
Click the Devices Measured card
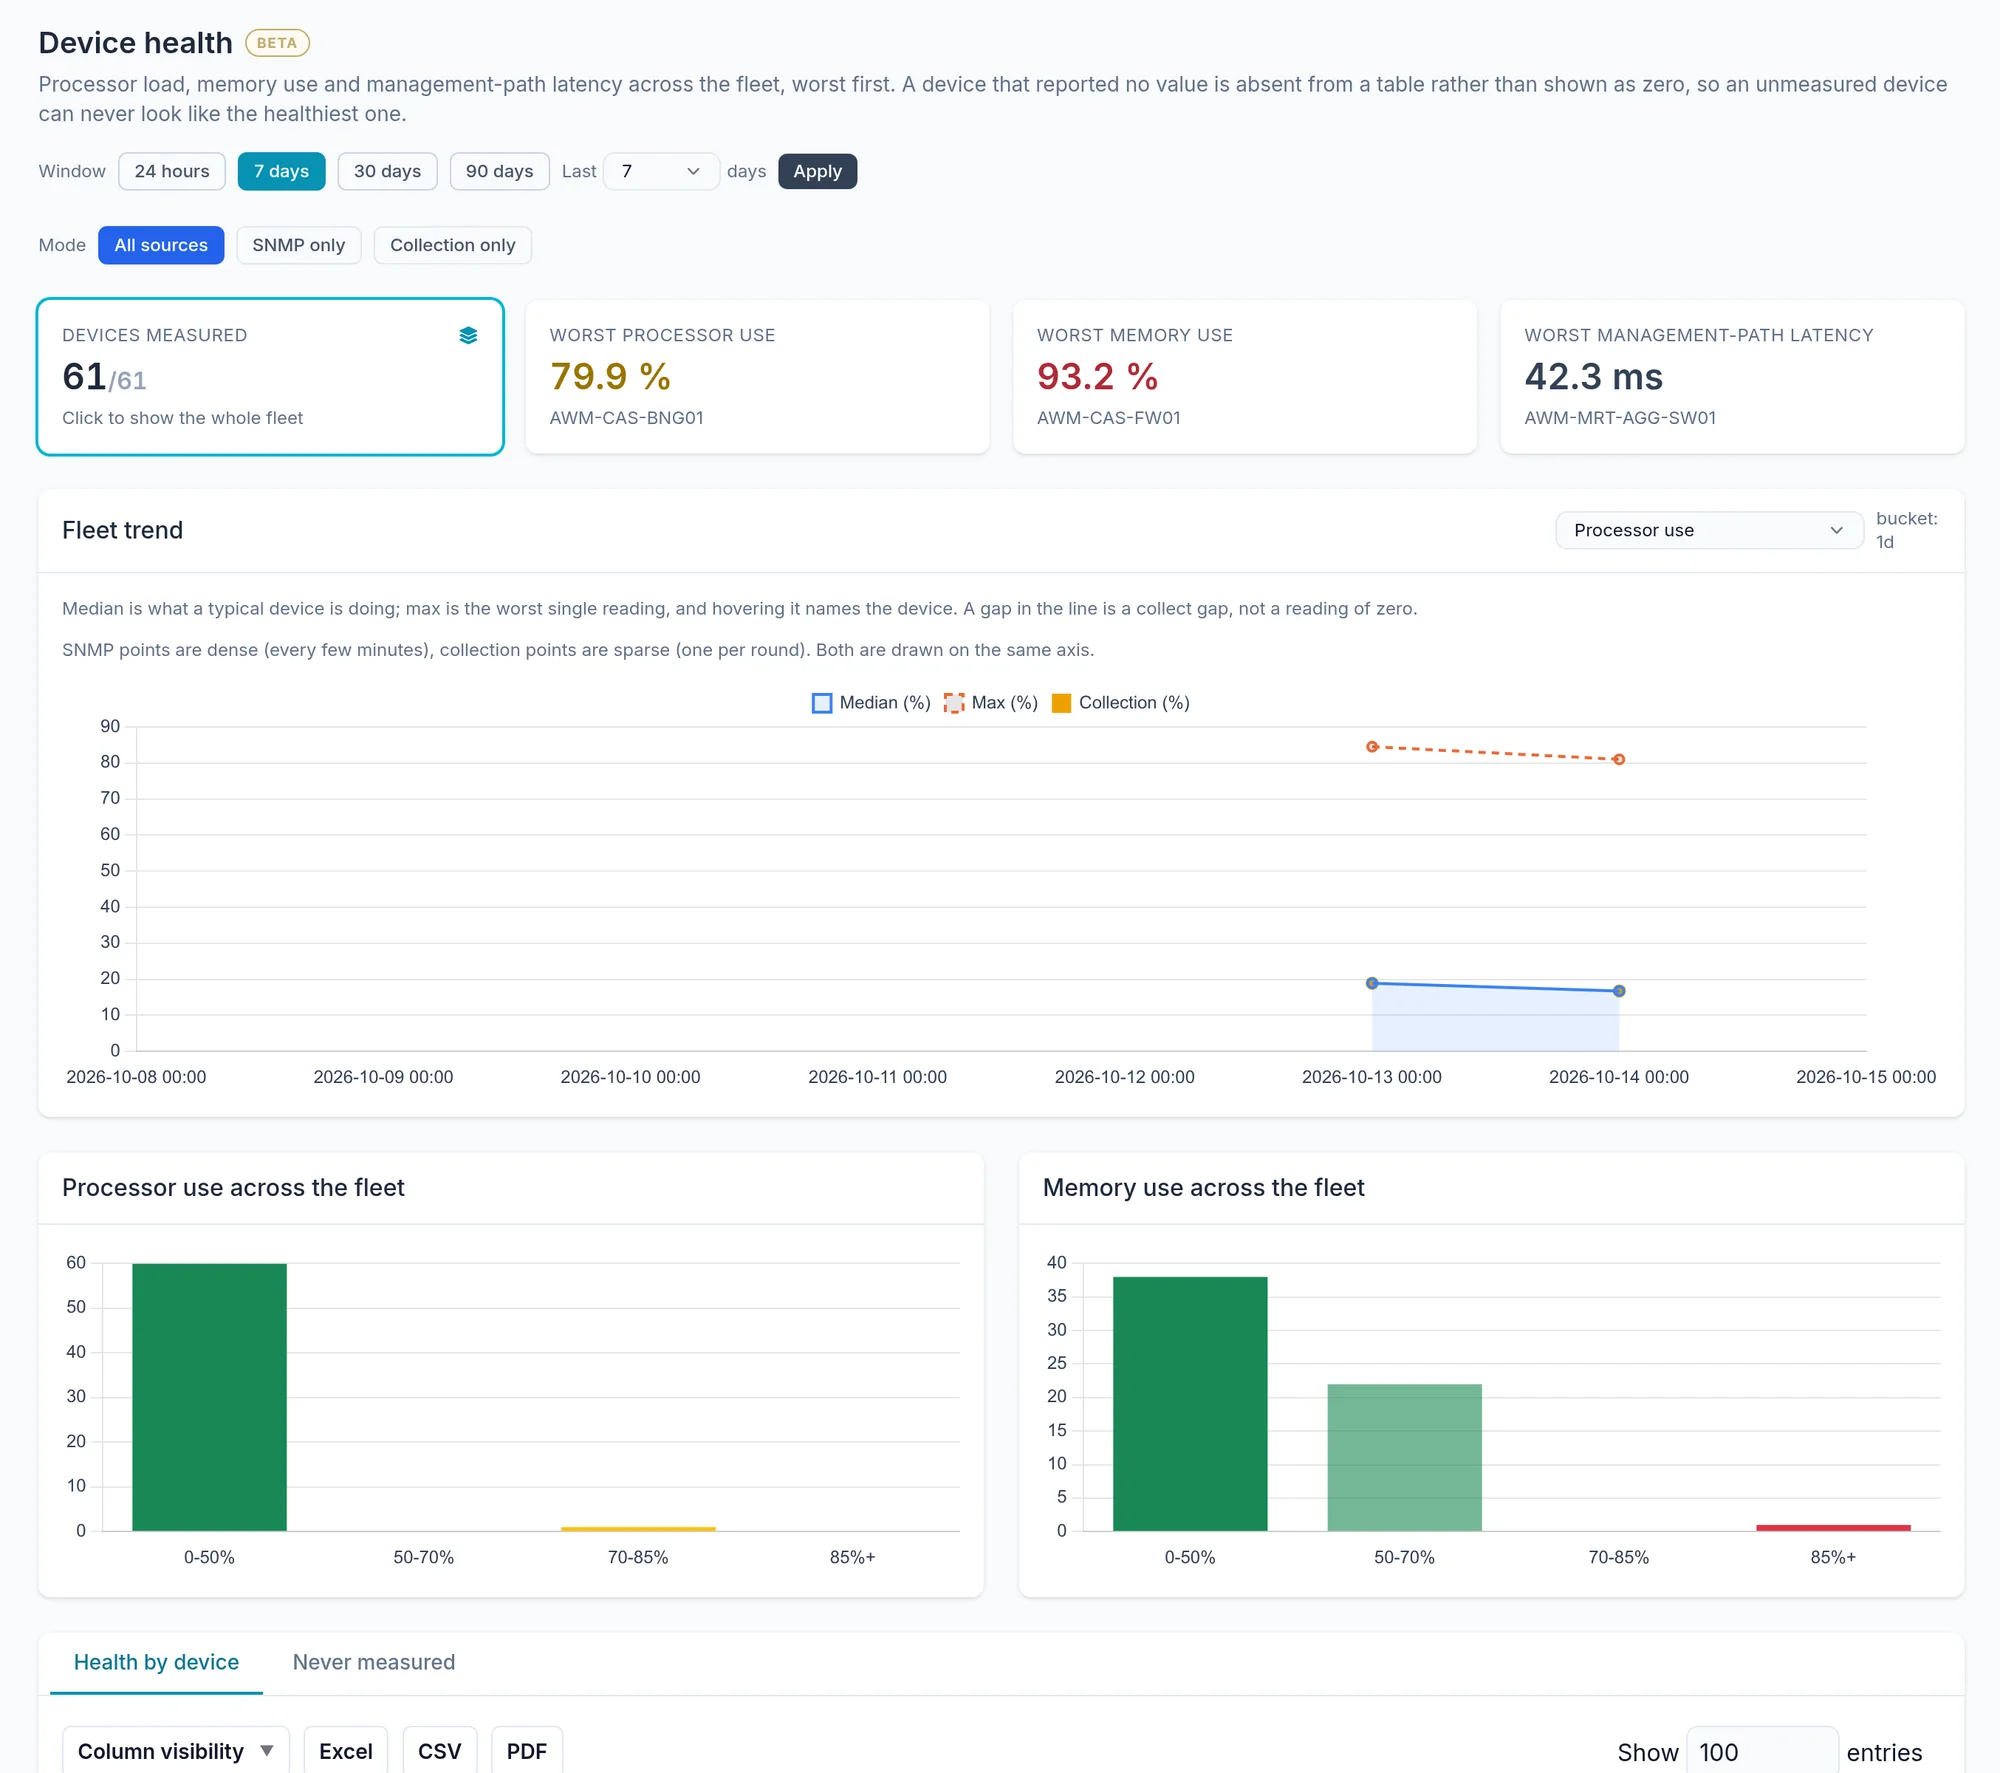[x=270, y=377]
